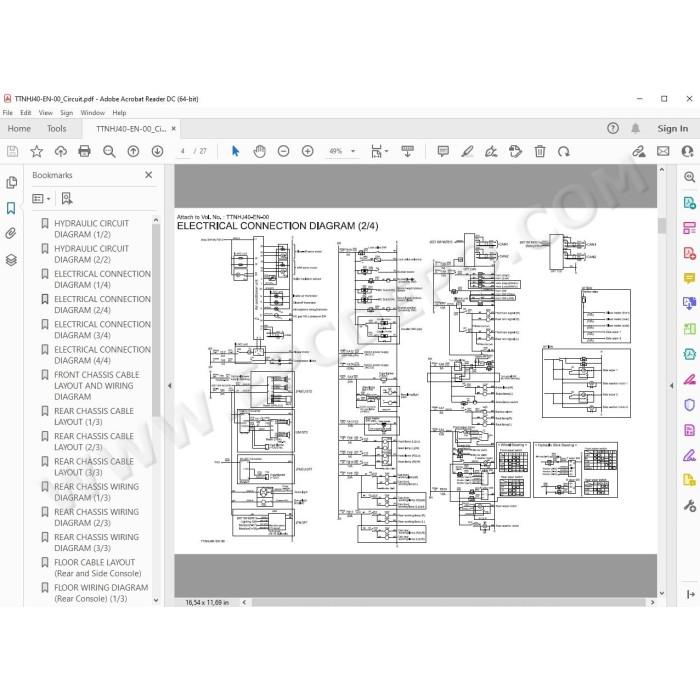700x700 pixels.
Task: Zoom out with minus button
Action: point(283,152)
